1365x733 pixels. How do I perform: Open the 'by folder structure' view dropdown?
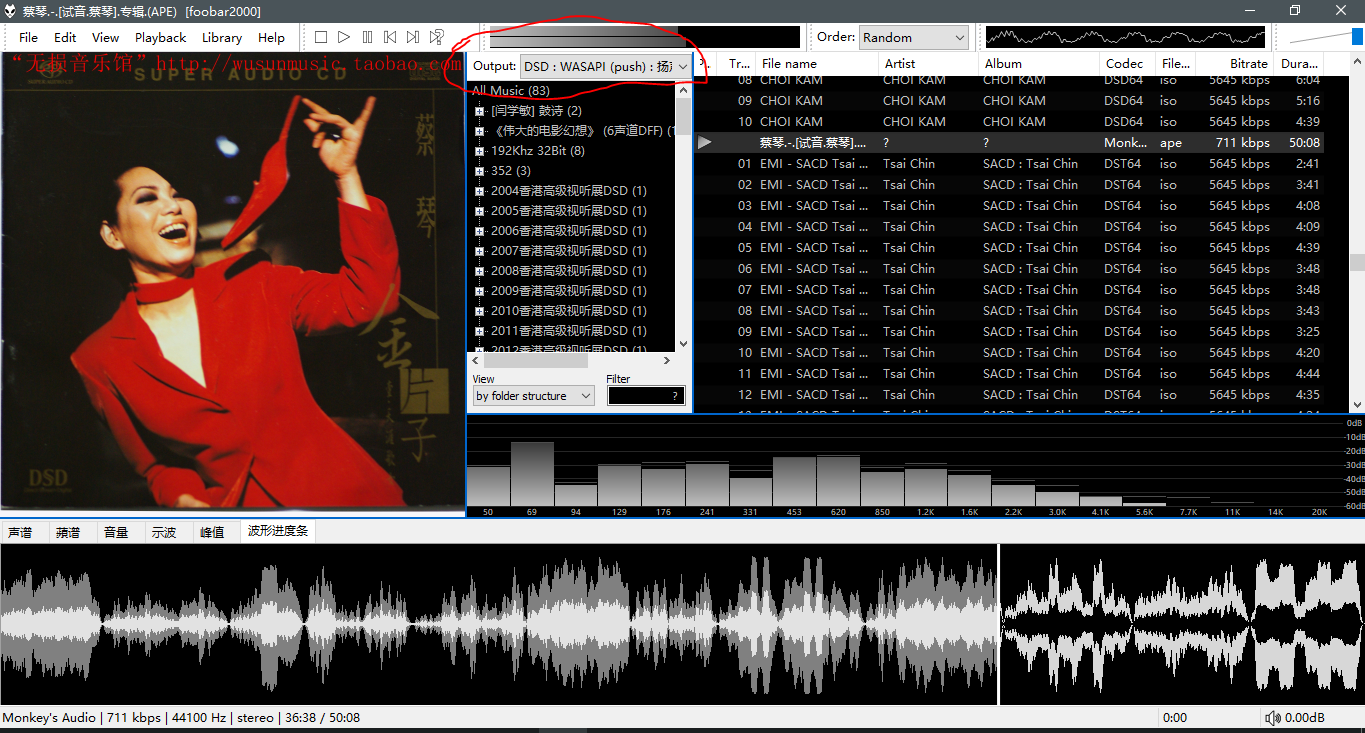pos(533,396)
